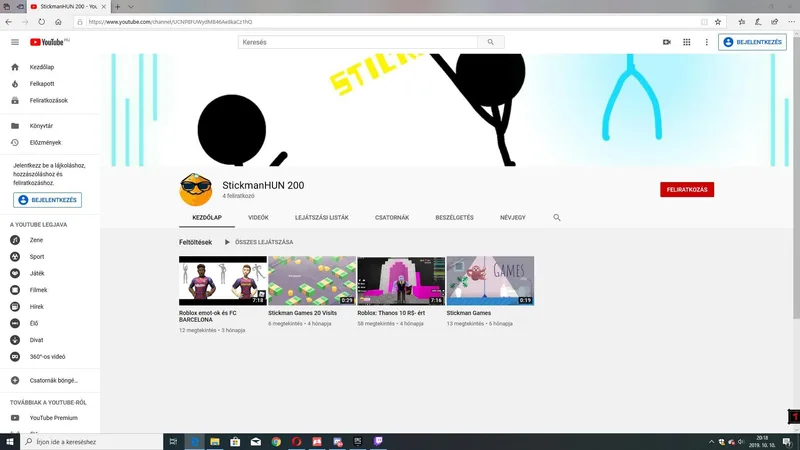Open Roblox: Thanos 10 R$- ért title
This screenshot has width=800, height=450.
click(391, 313)
